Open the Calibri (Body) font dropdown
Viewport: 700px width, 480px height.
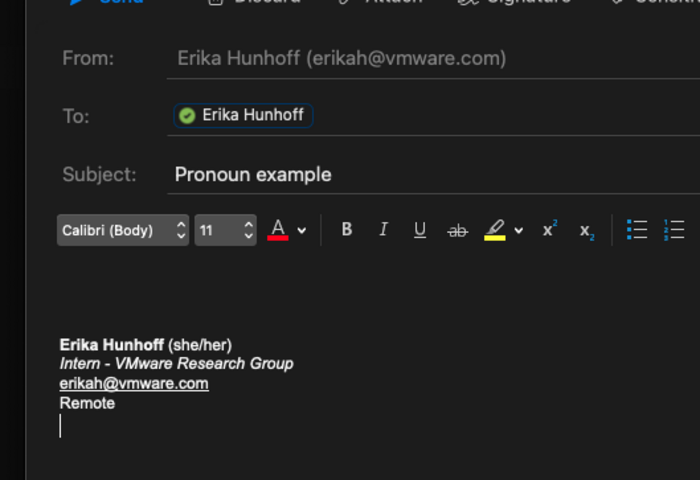point(122,230)
